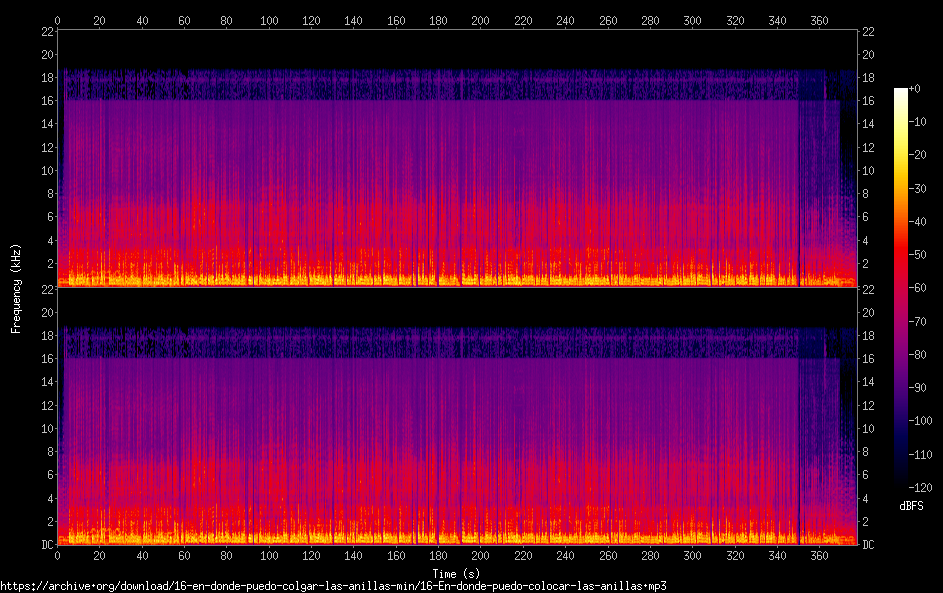This screenshot has width=943, height=593.
Task: Click the '-70' value on the color scale
Action: tap(918, 322)
